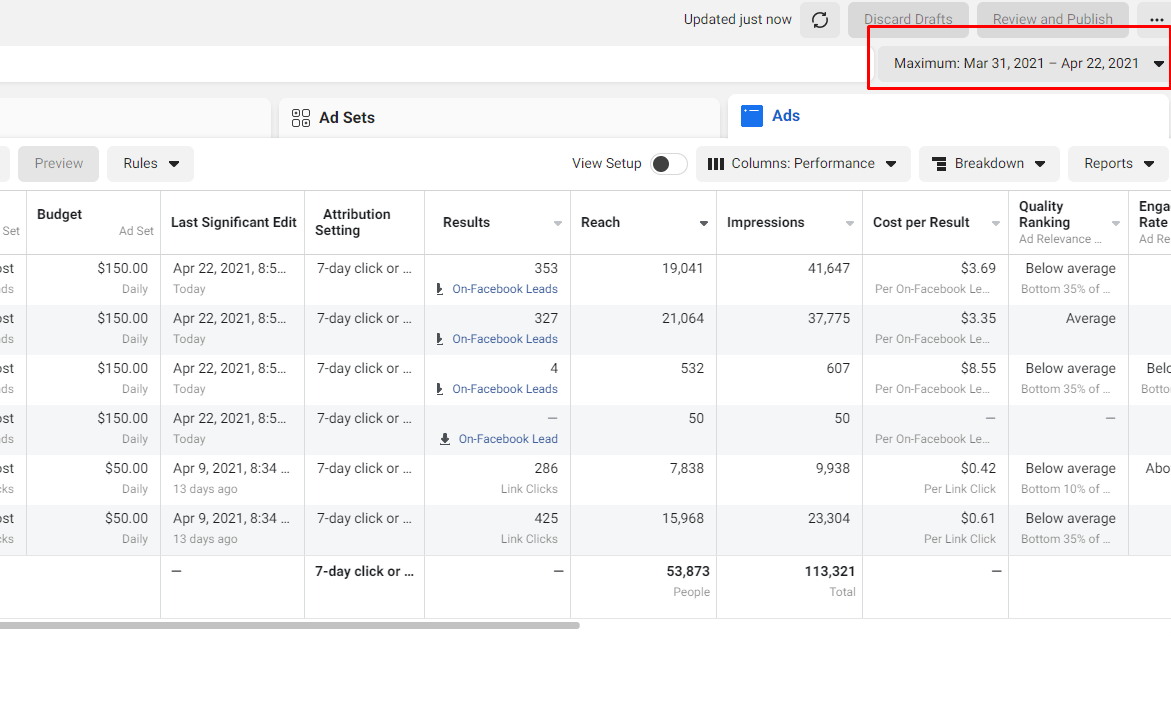Click the blue Ads tab icon
This screenshot has width=1171, height=715.
point(752,116)
